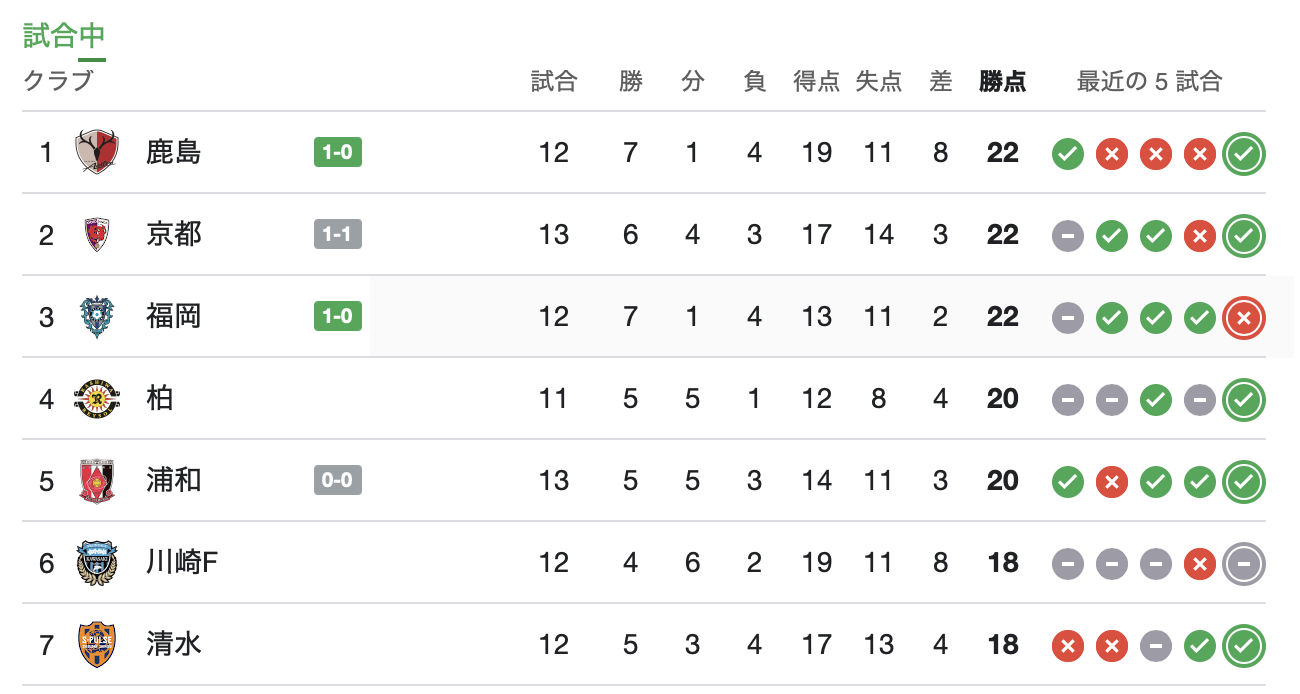
Task: Click 鹿島's latest win result icon
Action: (x=1244, y=153)
